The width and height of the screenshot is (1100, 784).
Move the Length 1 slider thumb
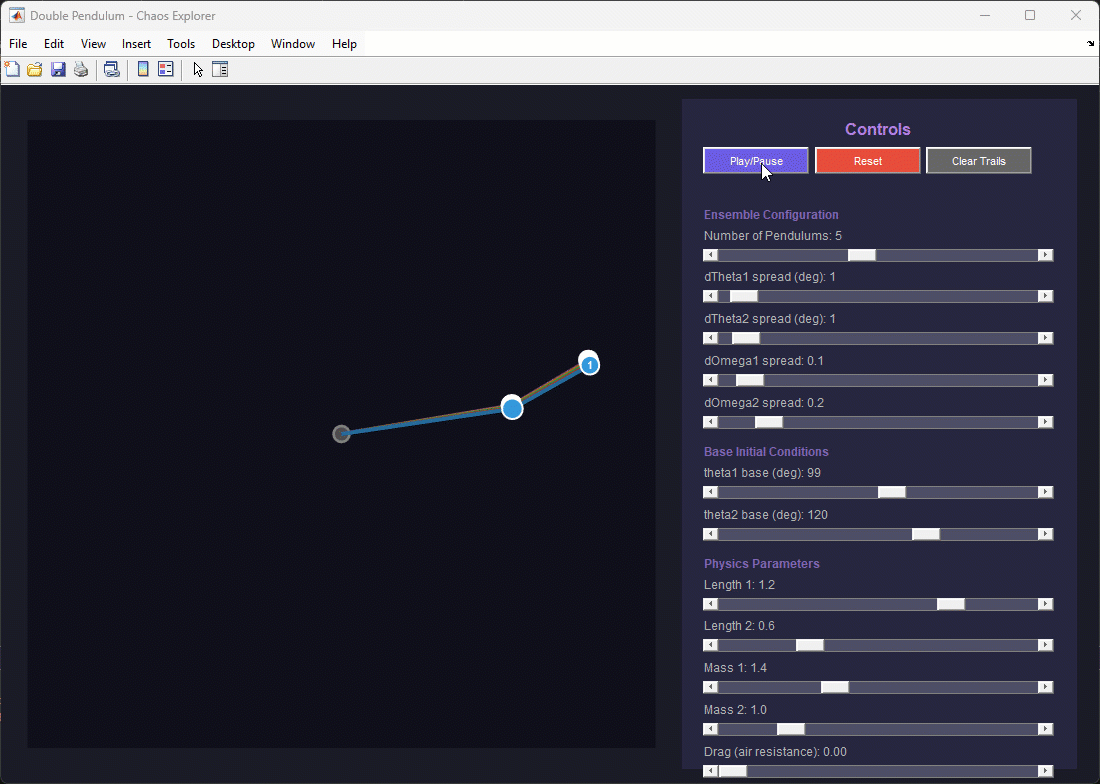coord(950,603)
